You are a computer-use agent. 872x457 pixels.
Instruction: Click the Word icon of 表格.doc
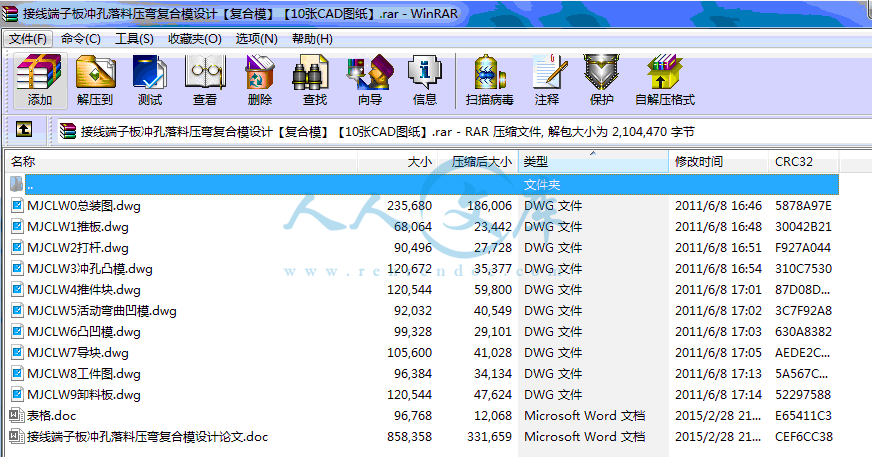(17, 415)
